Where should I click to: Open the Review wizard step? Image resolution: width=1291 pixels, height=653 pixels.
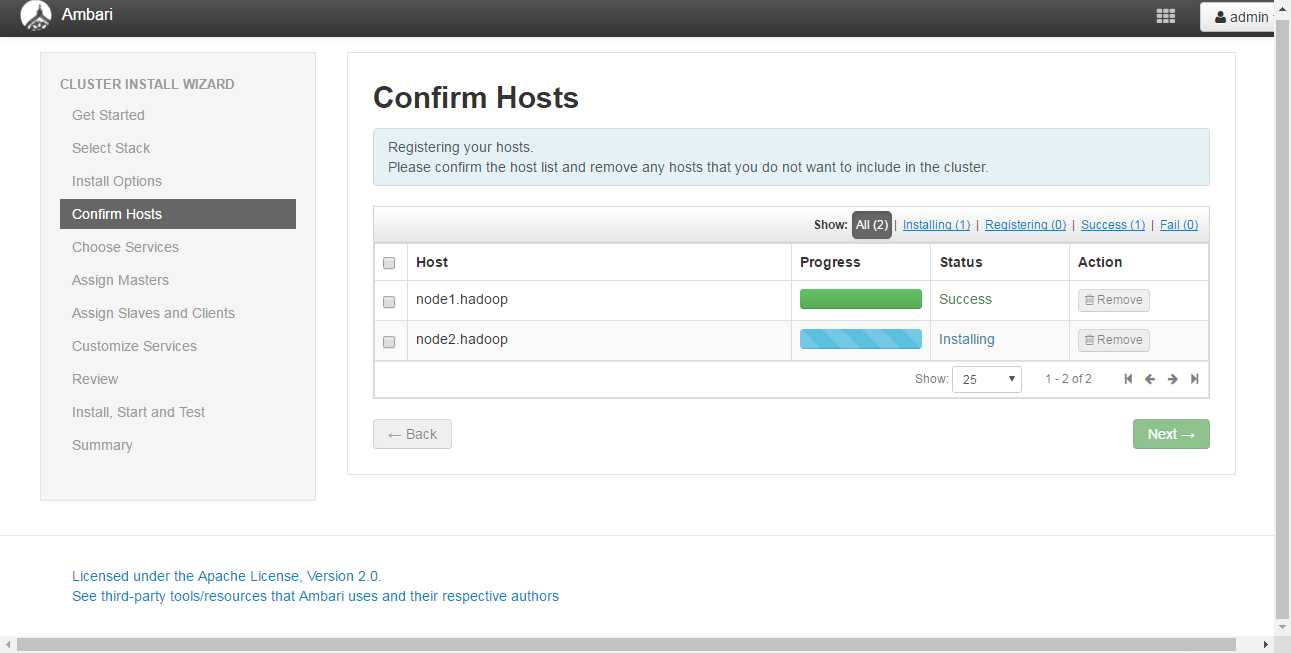coord(95,379)
